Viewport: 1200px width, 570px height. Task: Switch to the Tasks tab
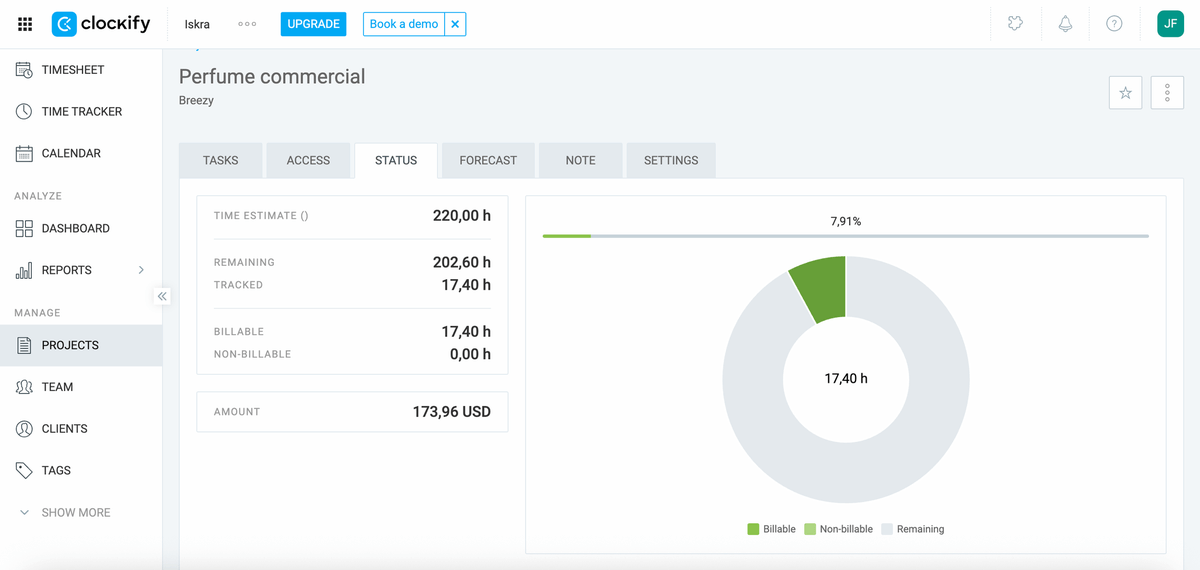coord(220,160)
